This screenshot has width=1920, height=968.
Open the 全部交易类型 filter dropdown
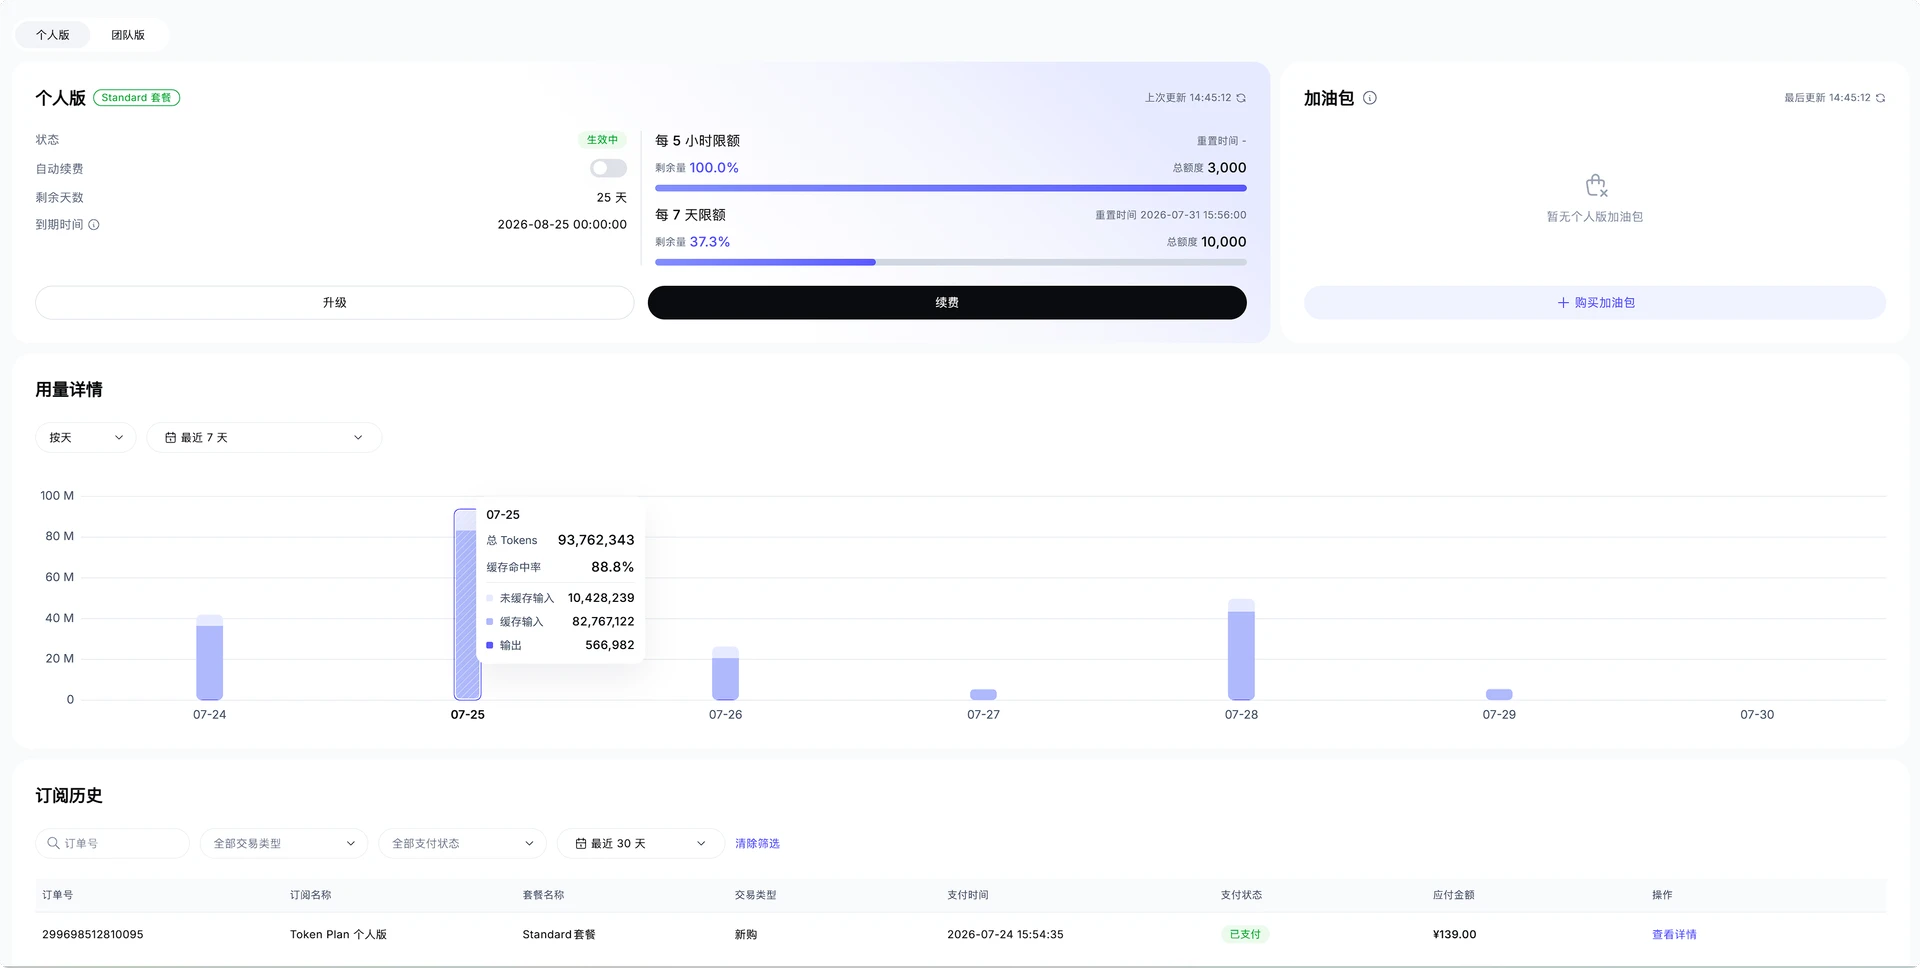[284, 844]
